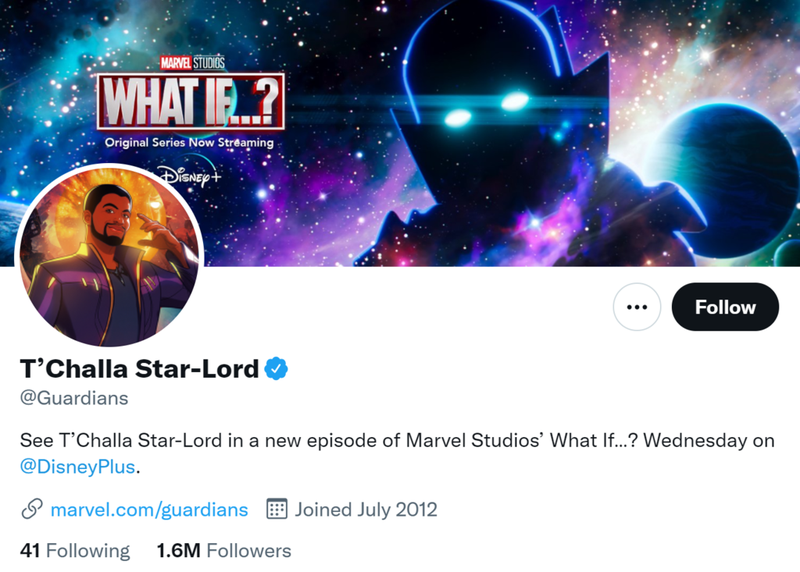This screenshot has height=572, width=800.
Task: Click the @Guardians handle text
Action: 74,398
